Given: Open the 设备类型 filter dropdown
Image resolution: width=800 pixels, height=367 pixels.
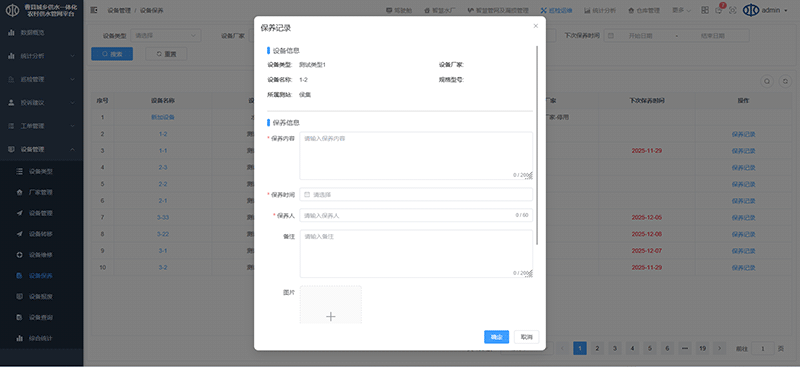Looking at the screenshot, I should [166, 36].
